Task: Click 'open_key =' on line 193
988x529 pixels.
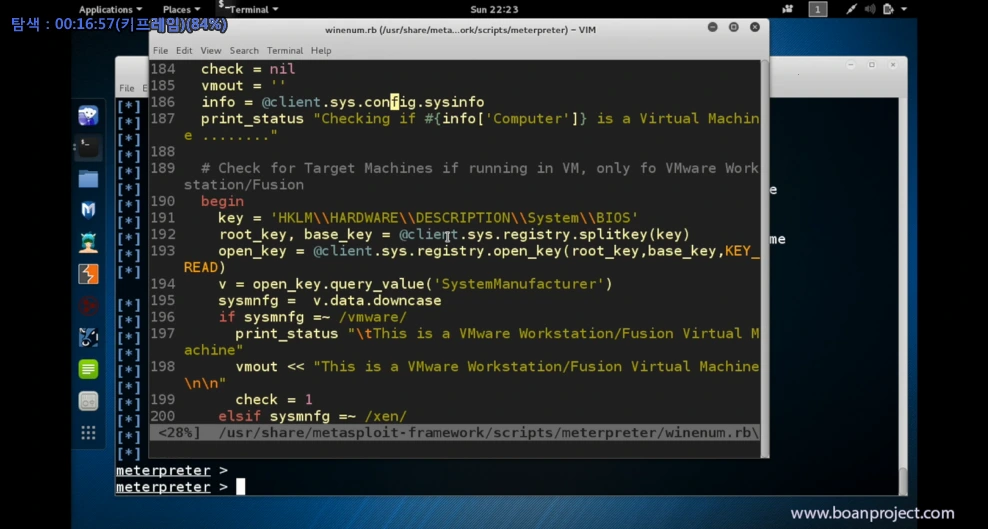Action: tap(261, 251)
